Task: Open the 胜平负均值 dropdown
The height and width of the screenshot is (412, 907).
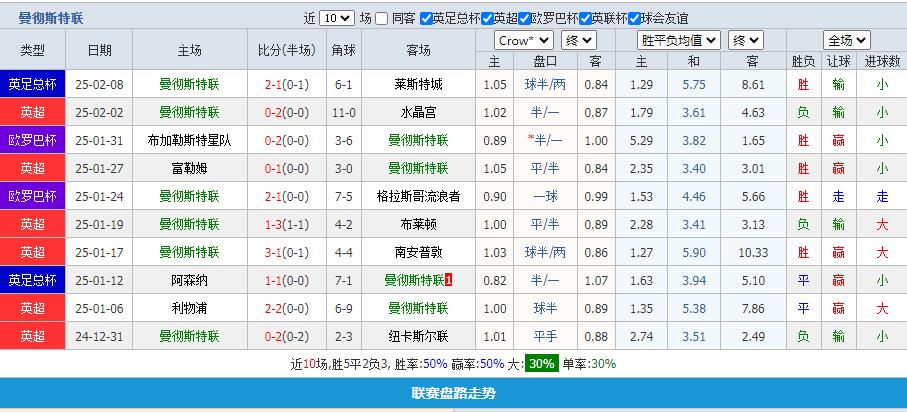Action: pos(679,40)
